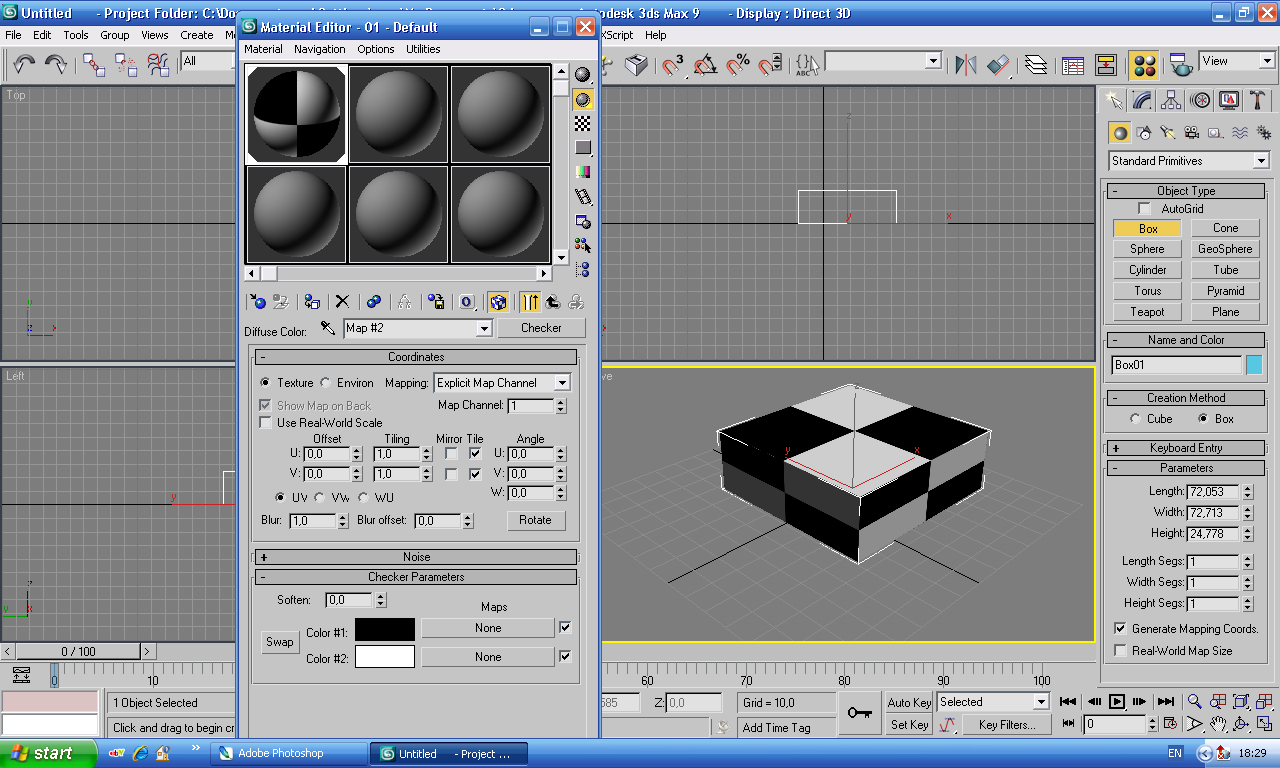This screenshot has height=768, width=1280.
Task: Click Show Map in Viewport checkered cube
Action: [498, 301]
